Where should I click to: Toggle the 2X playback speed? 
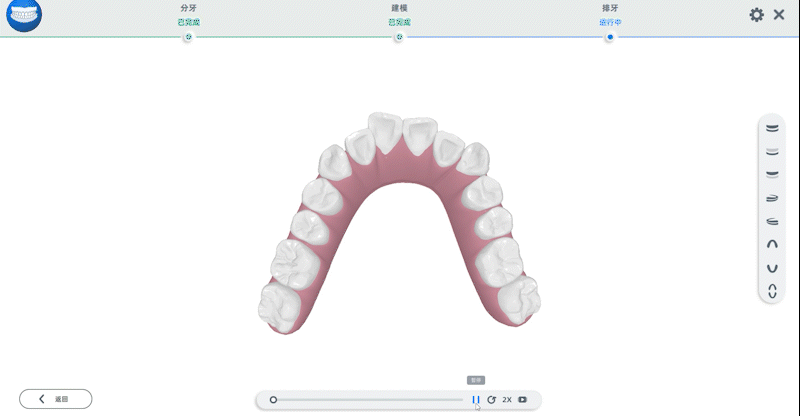[507, 399]
